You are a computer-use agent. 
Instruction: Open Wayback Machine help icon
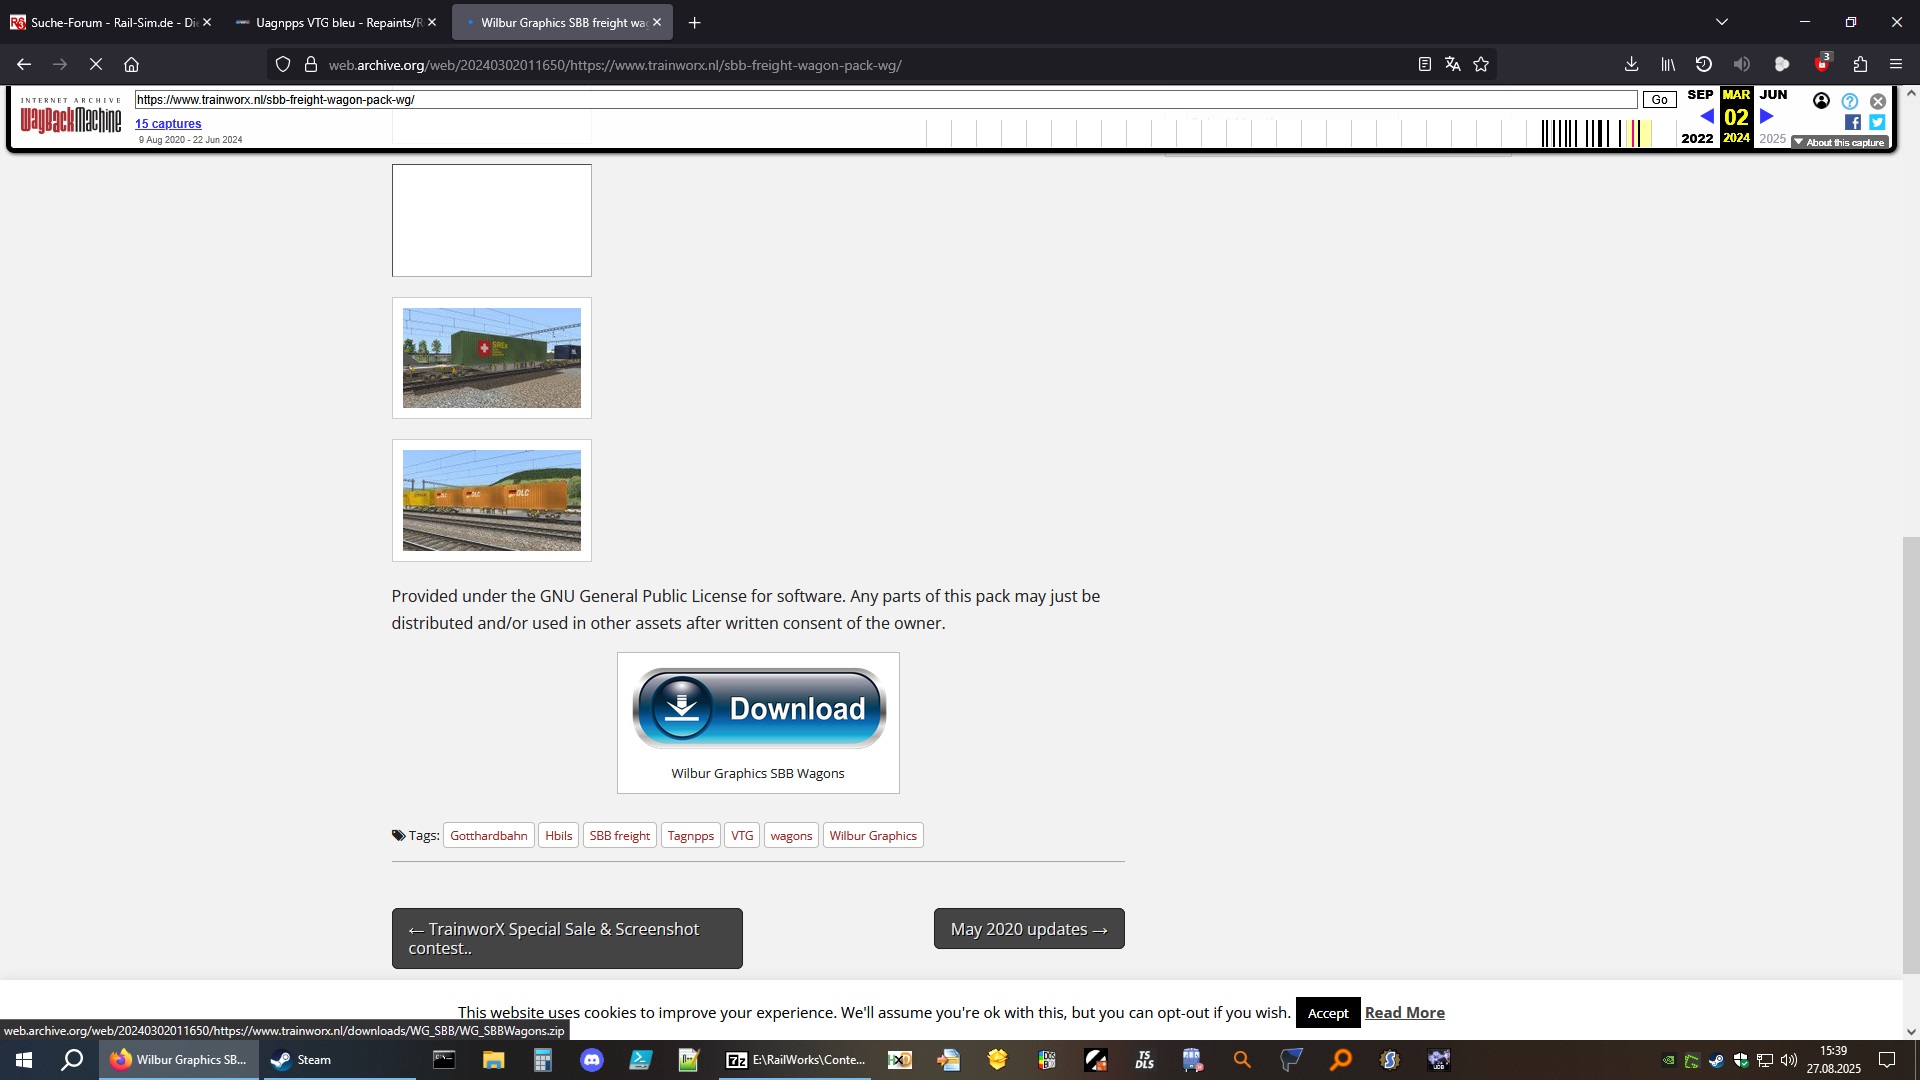pos(1850,101)
